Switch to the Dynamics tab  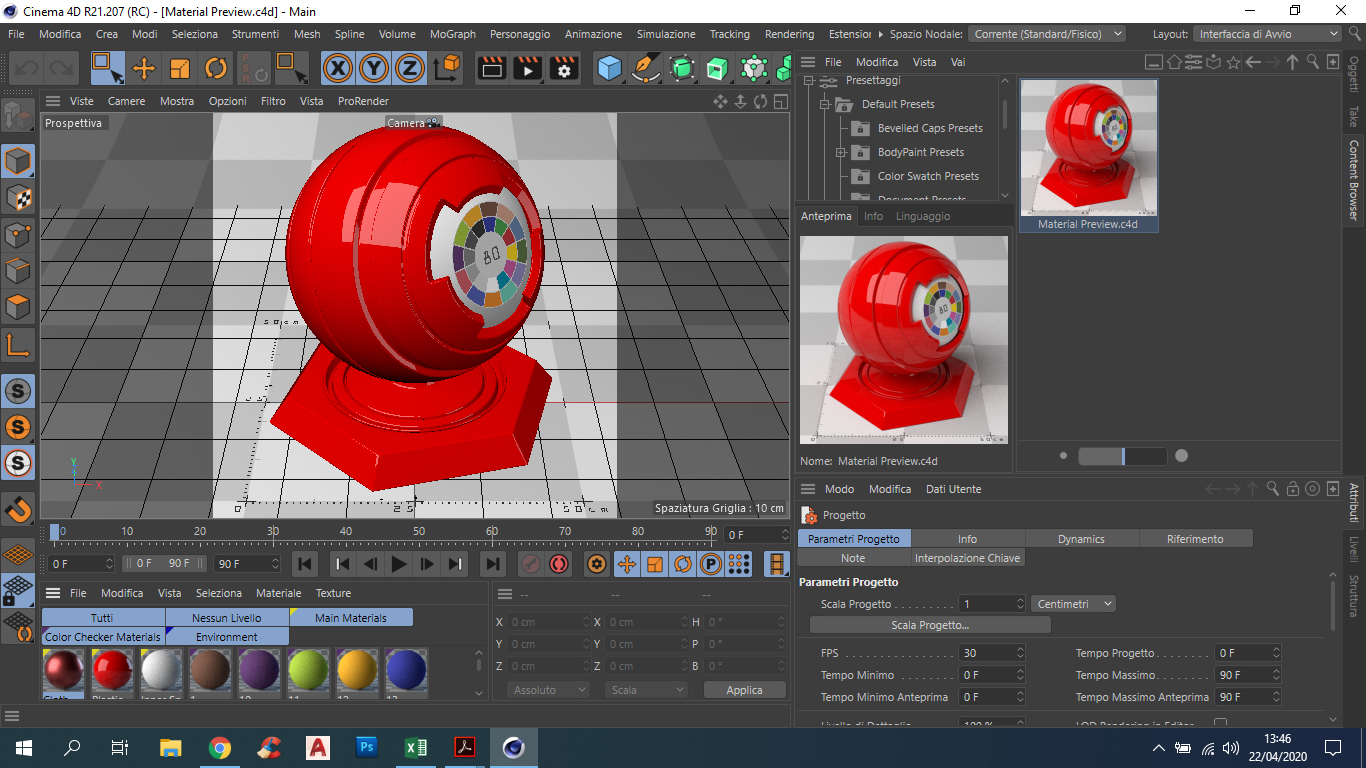click(1081, 539)
